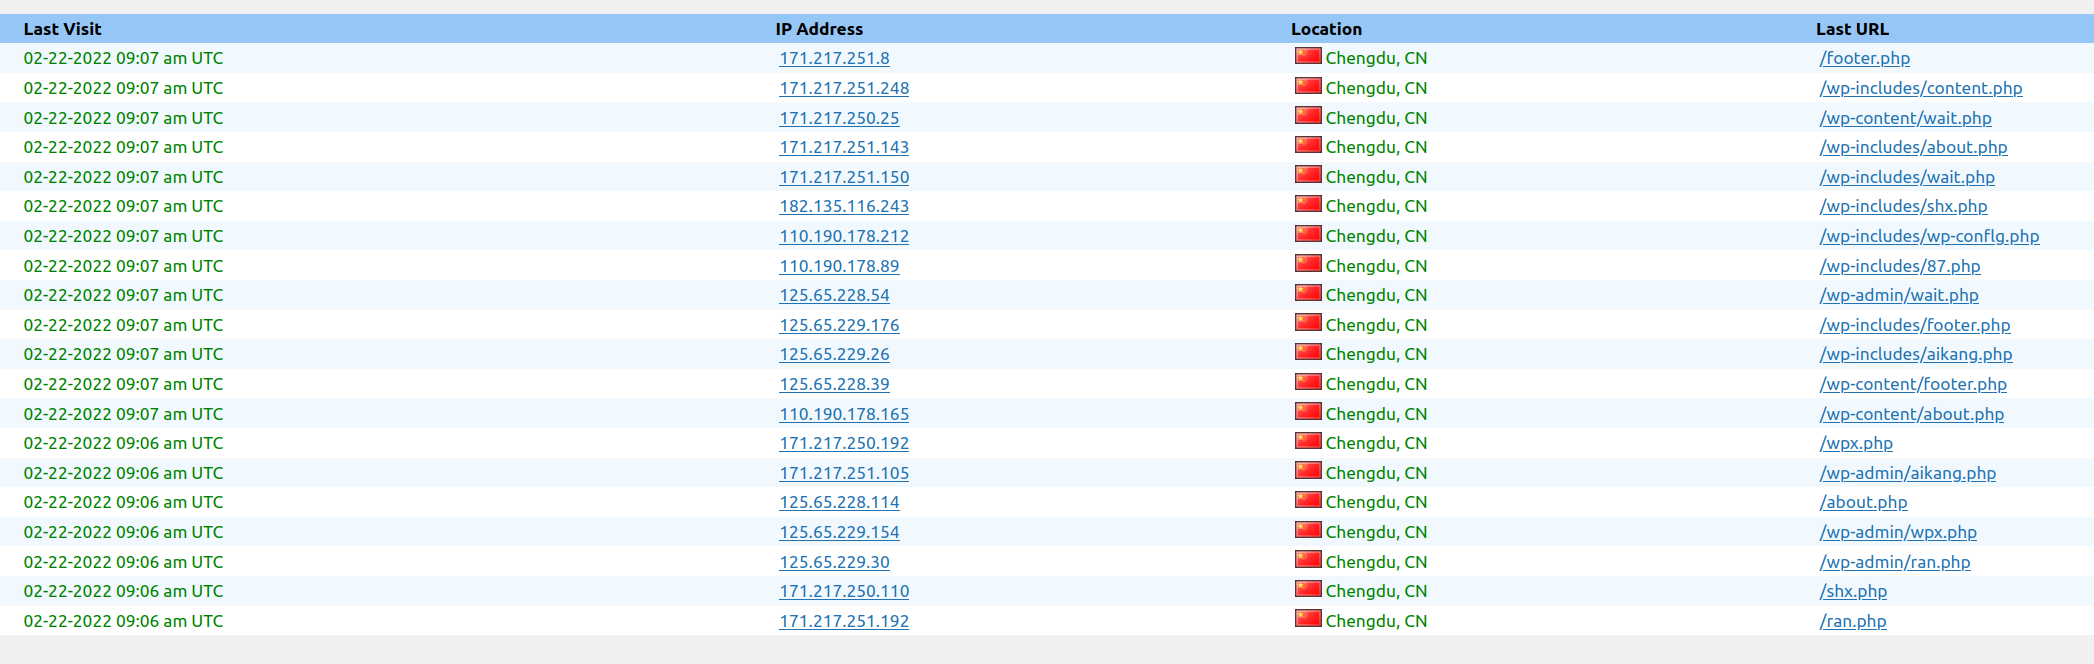Image resolution: width=2094 pixels, height=664 pixels.
Task: Open the /wpx.php URL link
Action: [1856, 443]
